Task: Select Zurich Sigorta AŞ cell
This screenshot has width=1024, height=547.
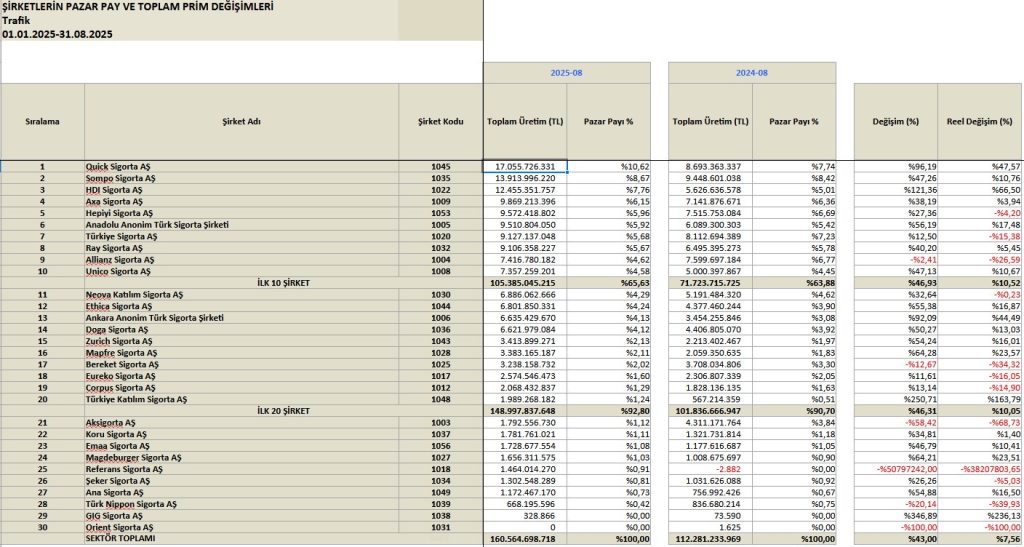Action: click(242, 341)
